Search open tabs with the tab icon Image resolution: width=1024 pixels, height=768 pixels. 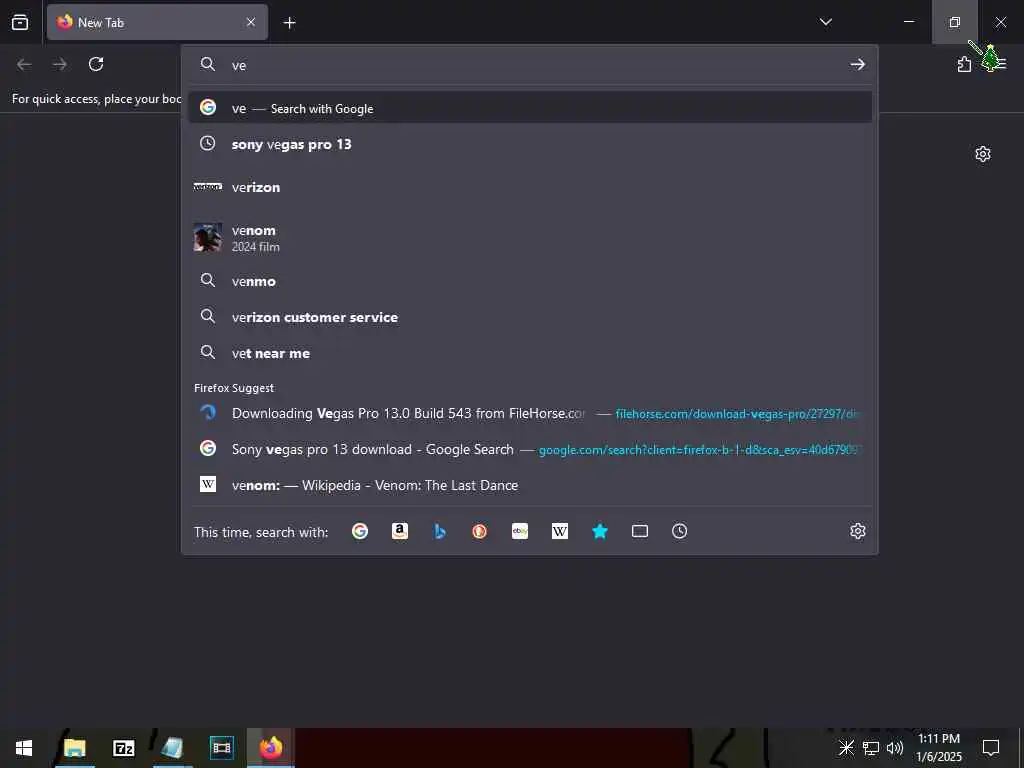pyautogui.click(x=640, y=532)
